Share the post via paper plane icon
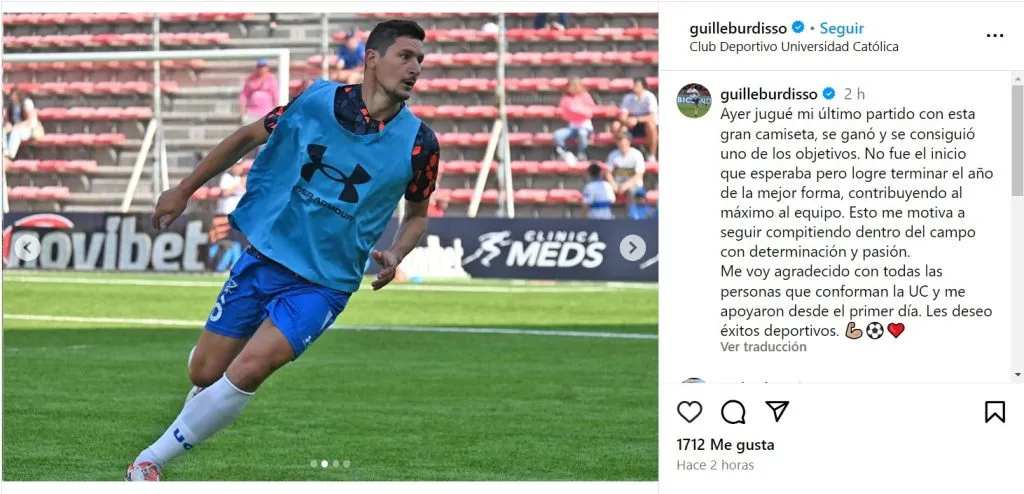This screenshot has width=1024, height=494. pyautogui.click(x=777, y=411)
